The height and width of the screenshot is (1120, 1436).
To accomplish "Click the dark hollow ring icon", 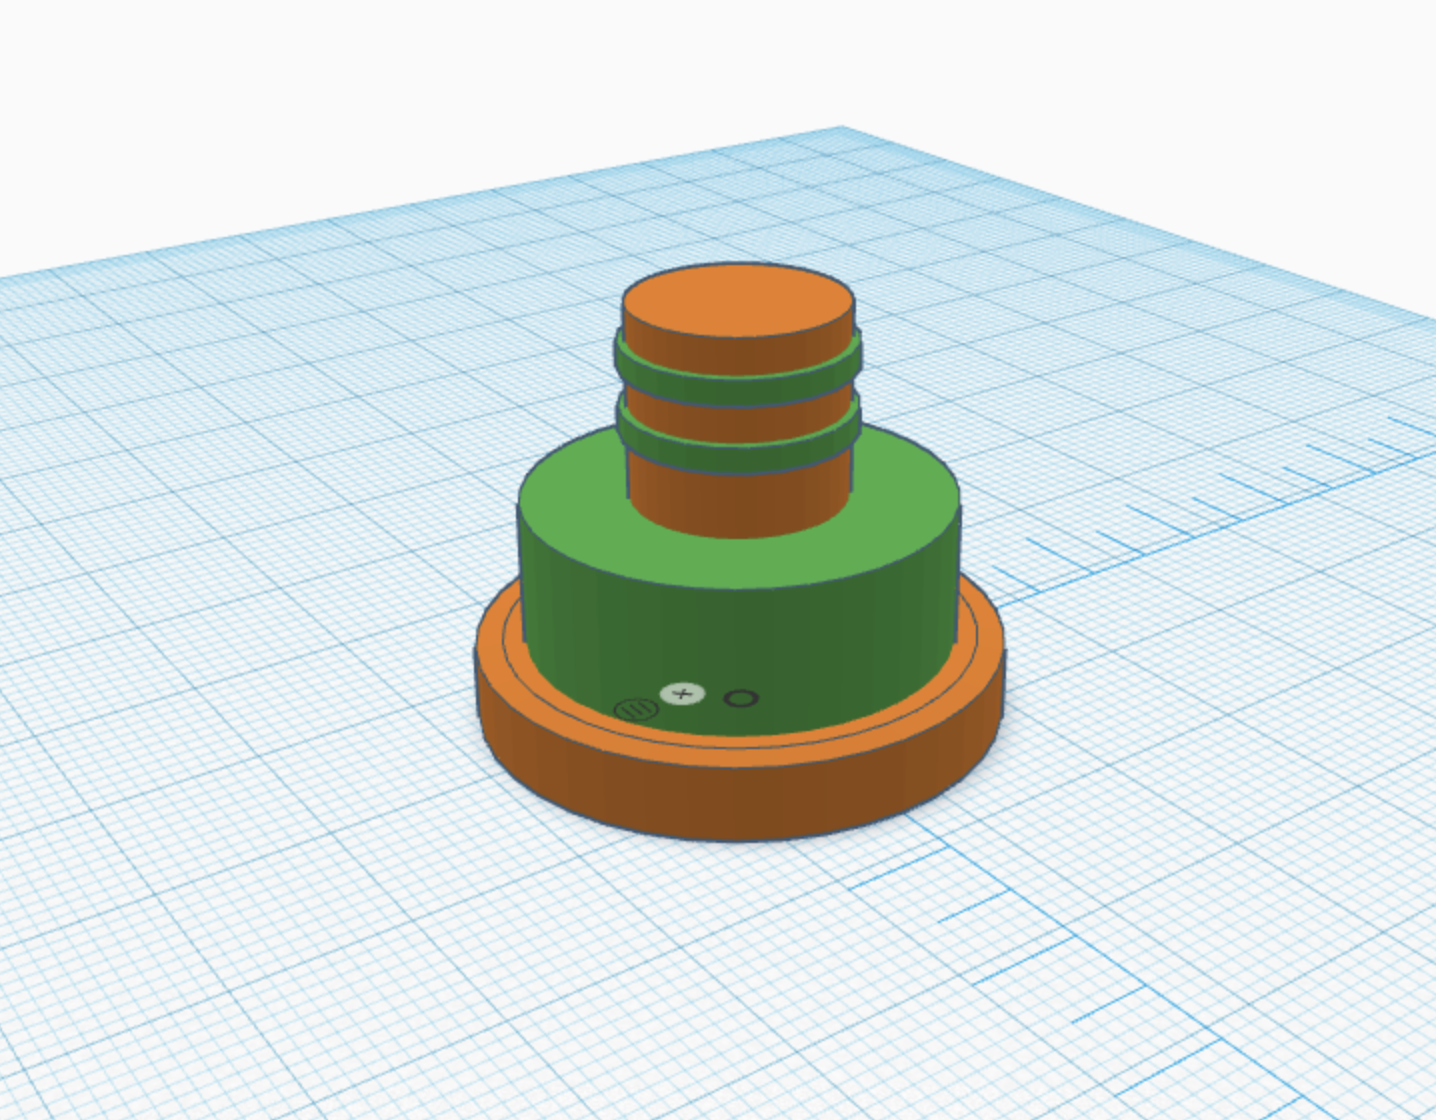I will click(x=740, y=698).
